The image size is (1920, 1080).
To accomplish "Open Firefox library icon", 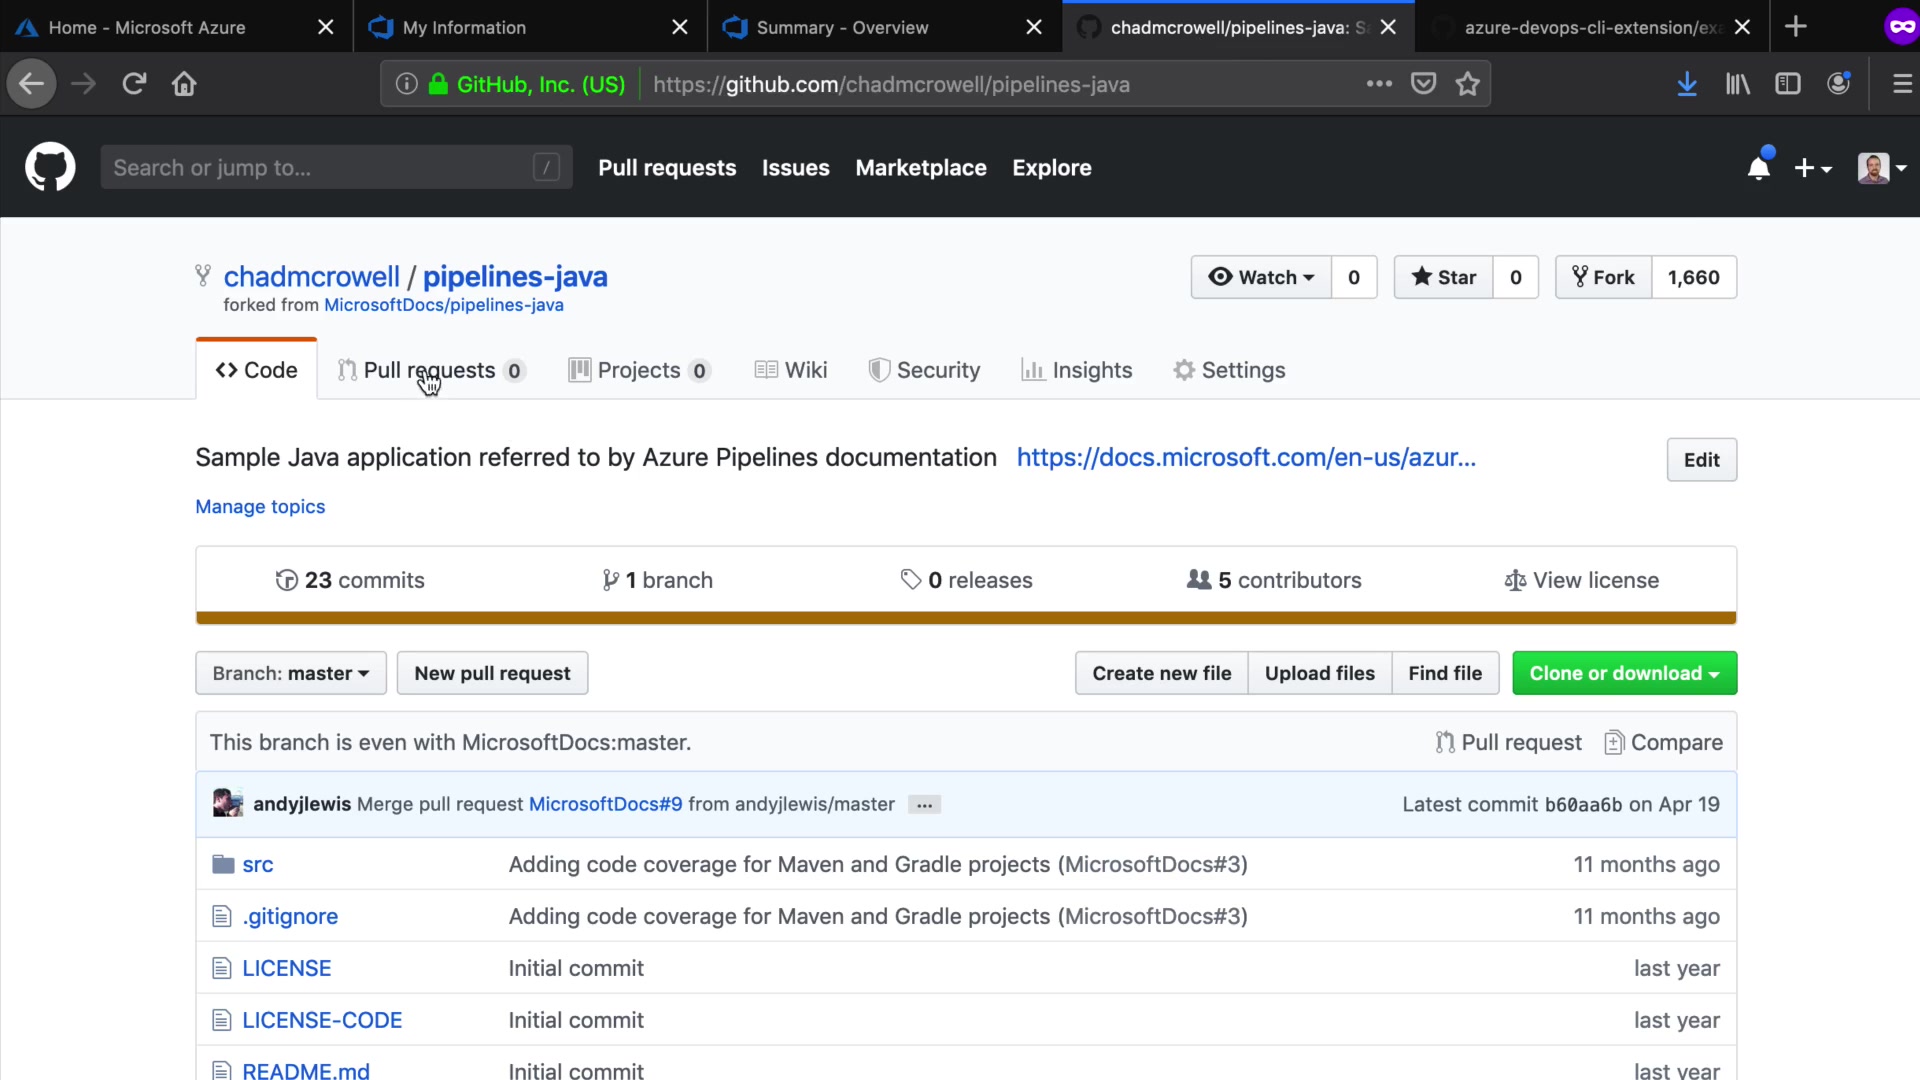I will 1738,84.
